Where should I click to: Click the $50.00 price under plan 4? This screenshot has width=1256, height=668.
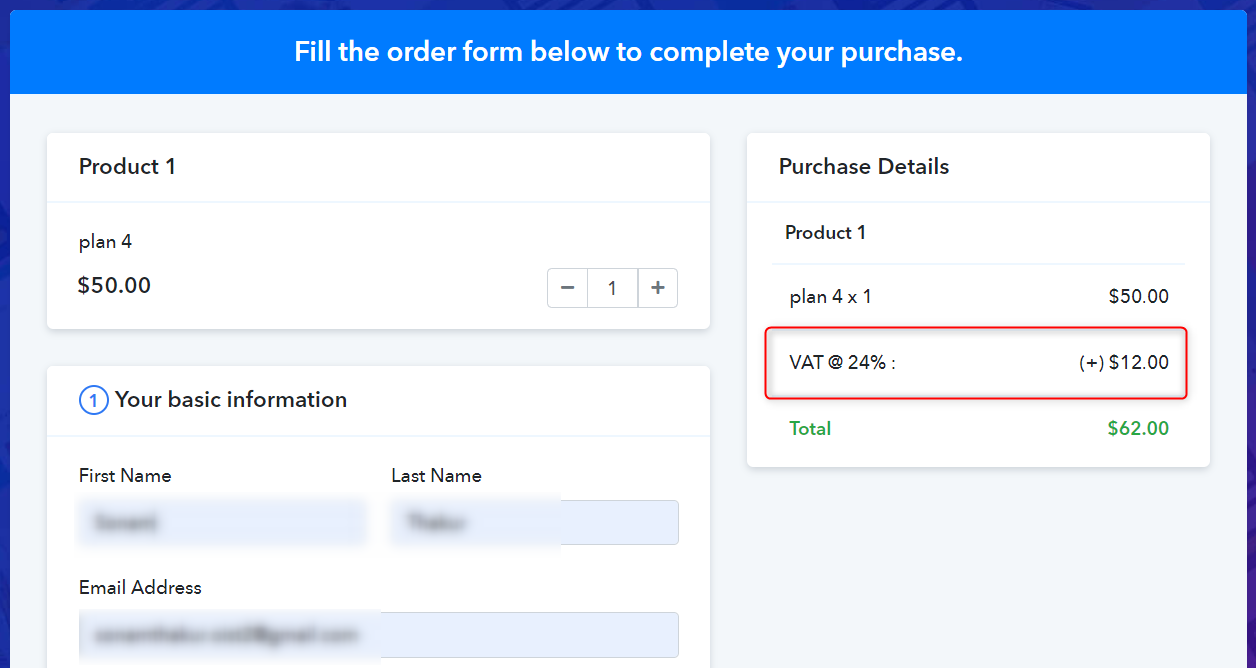(114, 286)
